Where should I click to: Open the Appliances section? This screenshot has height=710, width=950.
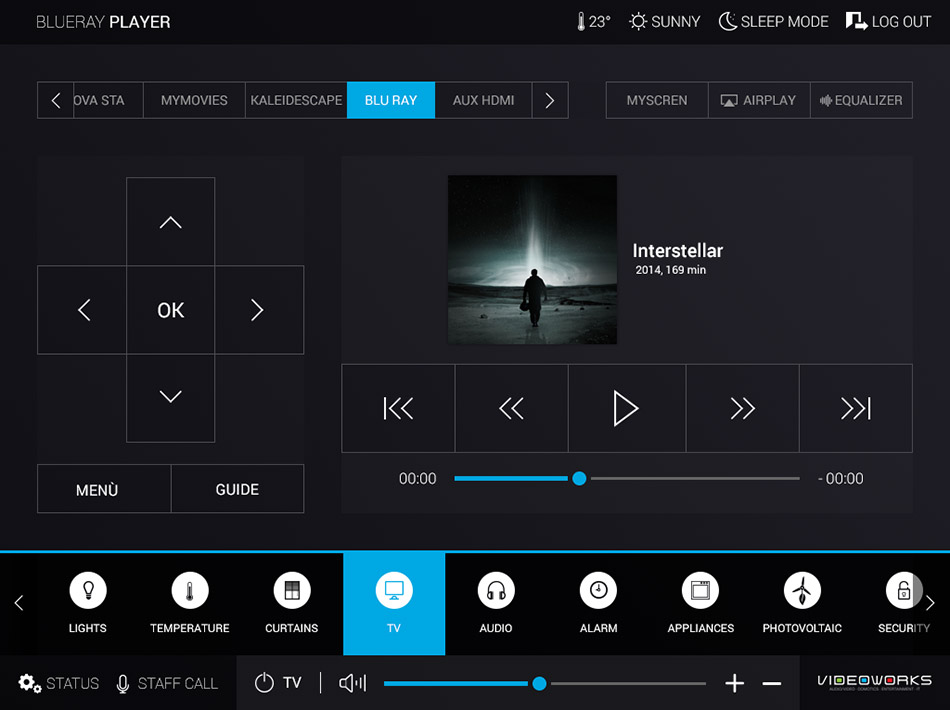pyautogui.click(x=700, y=603)
